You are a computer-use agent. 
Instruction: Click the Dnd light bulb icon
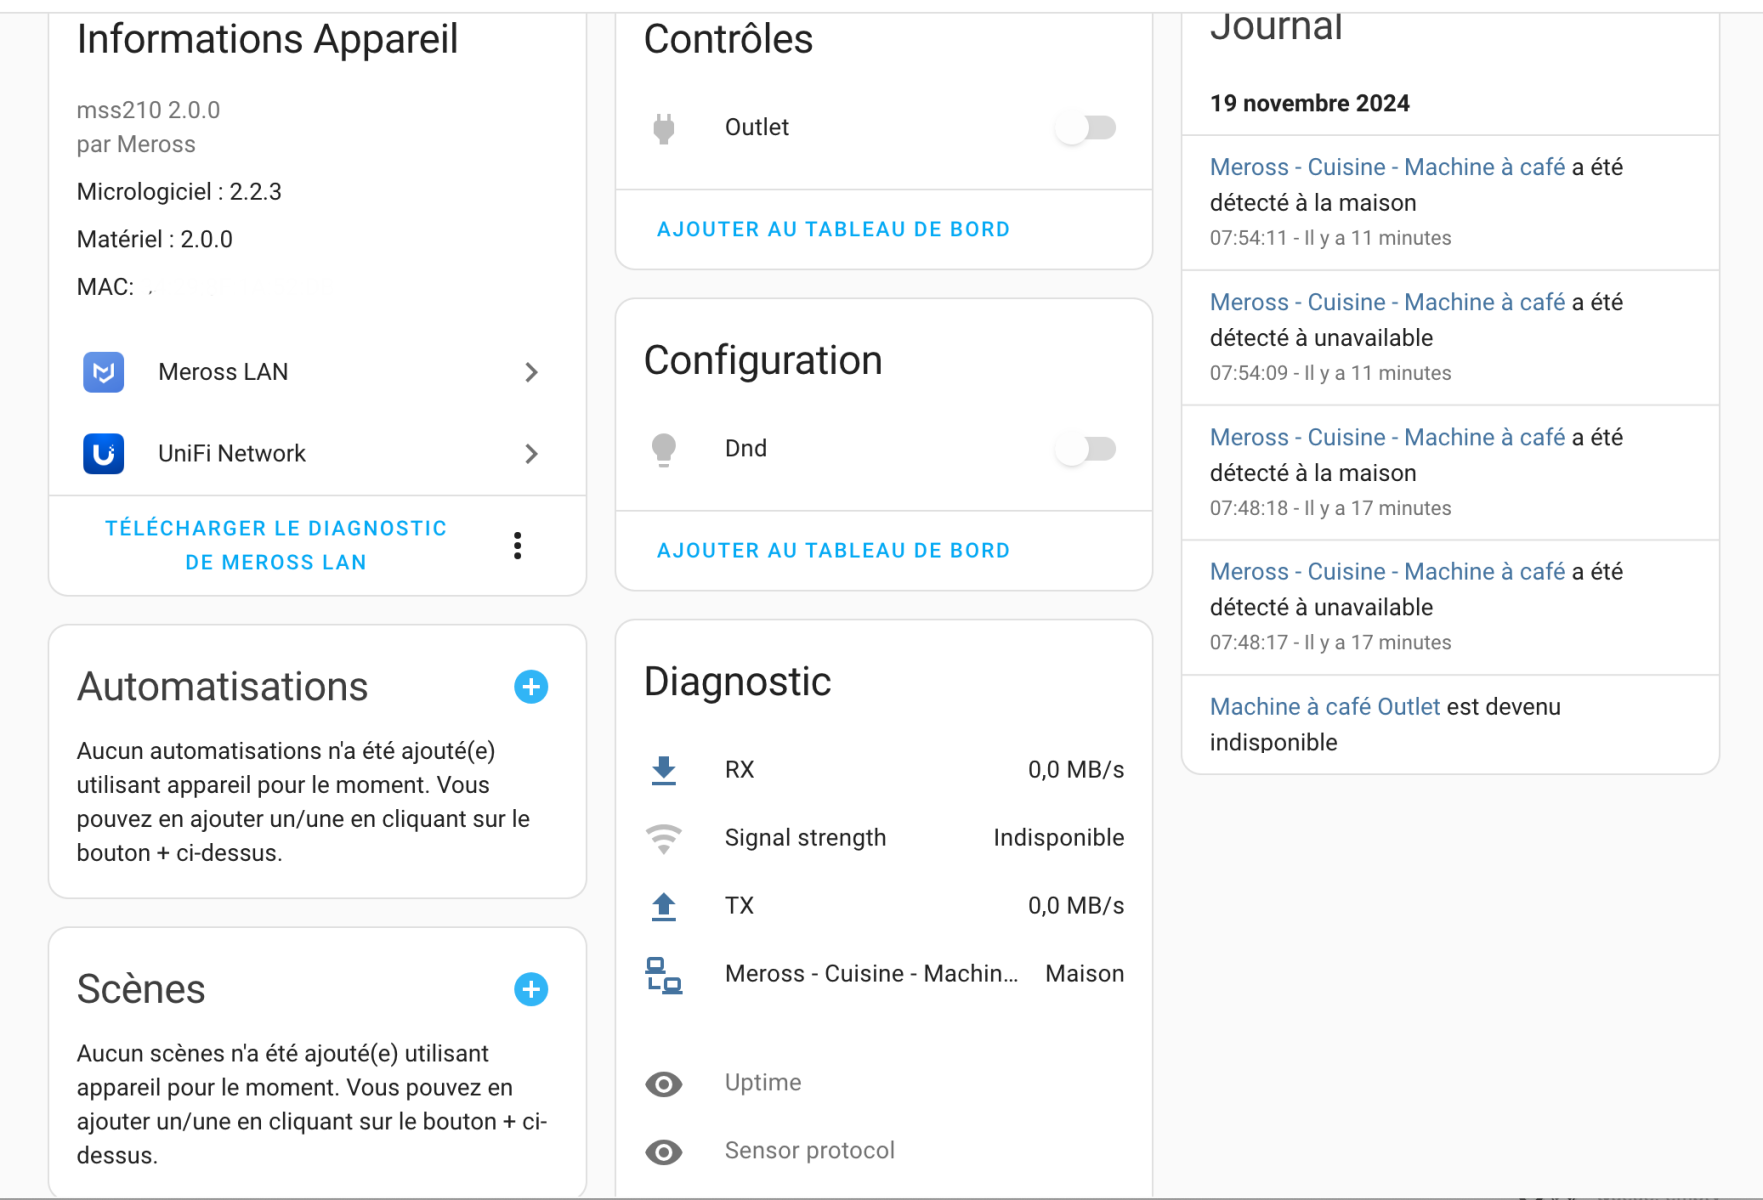[x=663, y=449]
